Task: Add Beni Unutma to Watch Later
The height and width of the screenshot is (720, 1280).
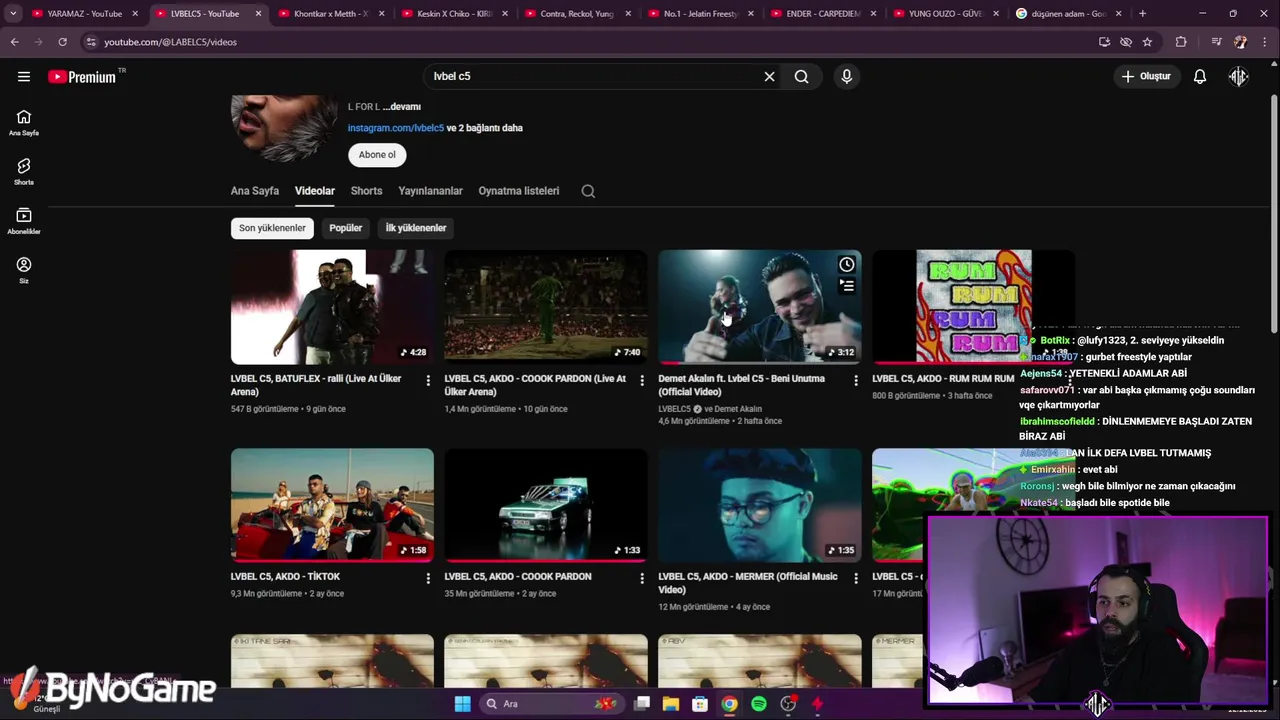Action: (x=847, y=264)
